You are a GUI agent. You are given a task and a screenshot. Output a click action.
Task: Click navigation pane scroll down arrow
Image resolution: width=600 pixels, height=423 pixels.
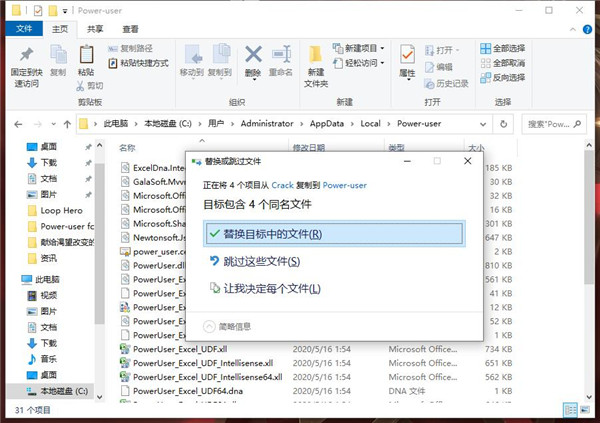coord(99,397)
